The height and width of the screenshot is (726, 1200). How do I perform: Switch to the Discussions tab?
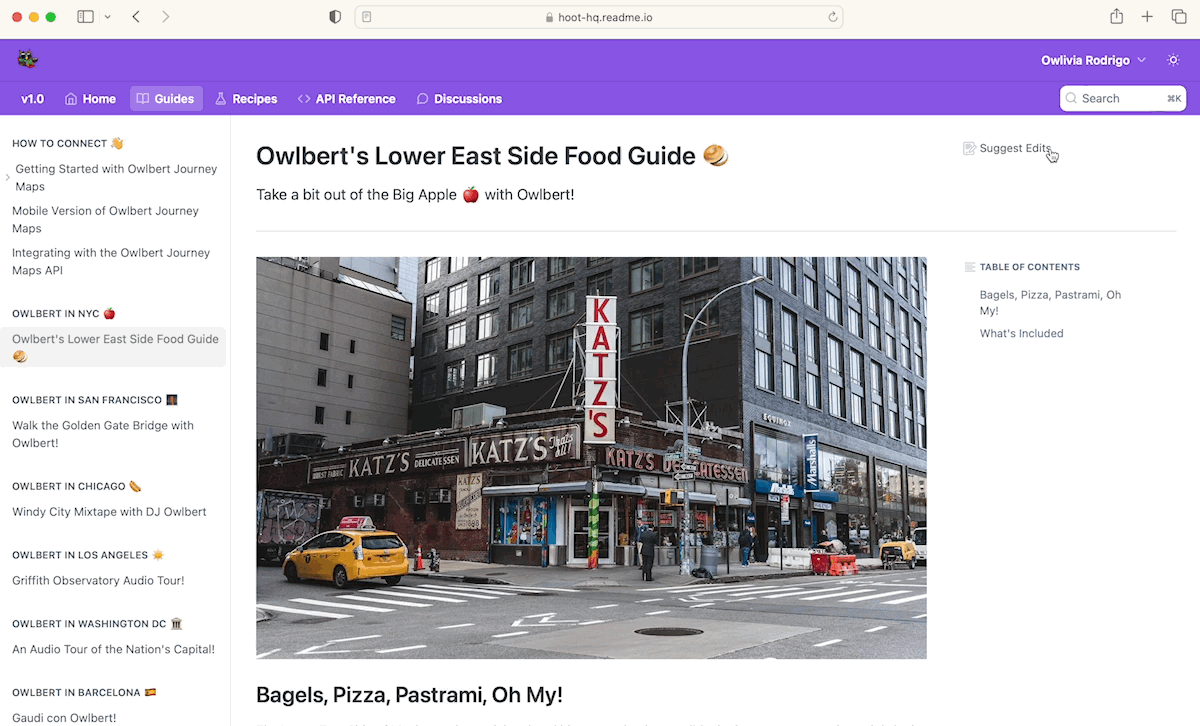[x=459, y=99]
